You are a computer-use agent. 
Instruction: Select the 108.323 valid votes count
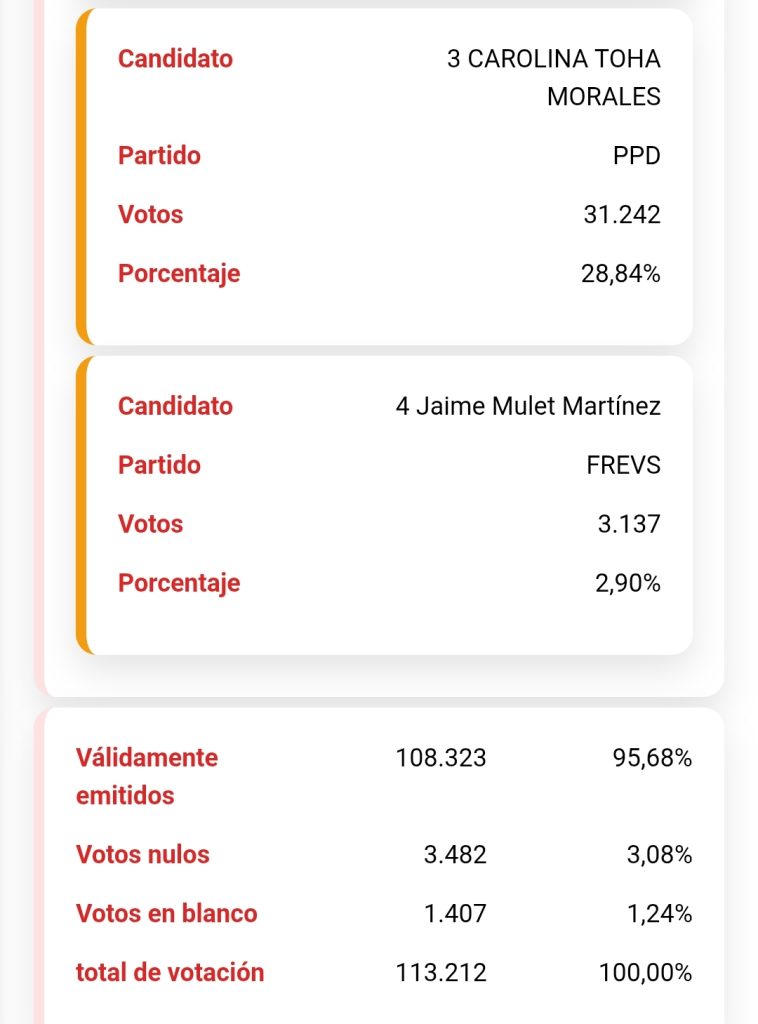(x=441, y=758)
